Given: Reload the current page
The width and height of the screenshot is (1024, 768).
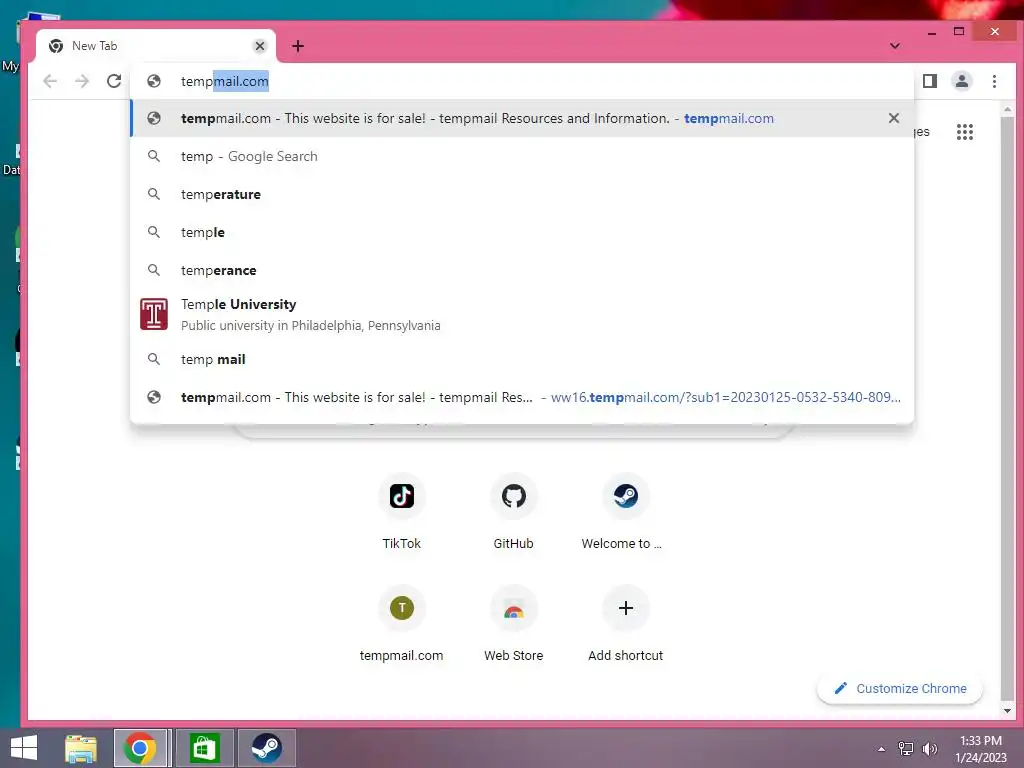Looking at the screenshot, I should [114, 81].
